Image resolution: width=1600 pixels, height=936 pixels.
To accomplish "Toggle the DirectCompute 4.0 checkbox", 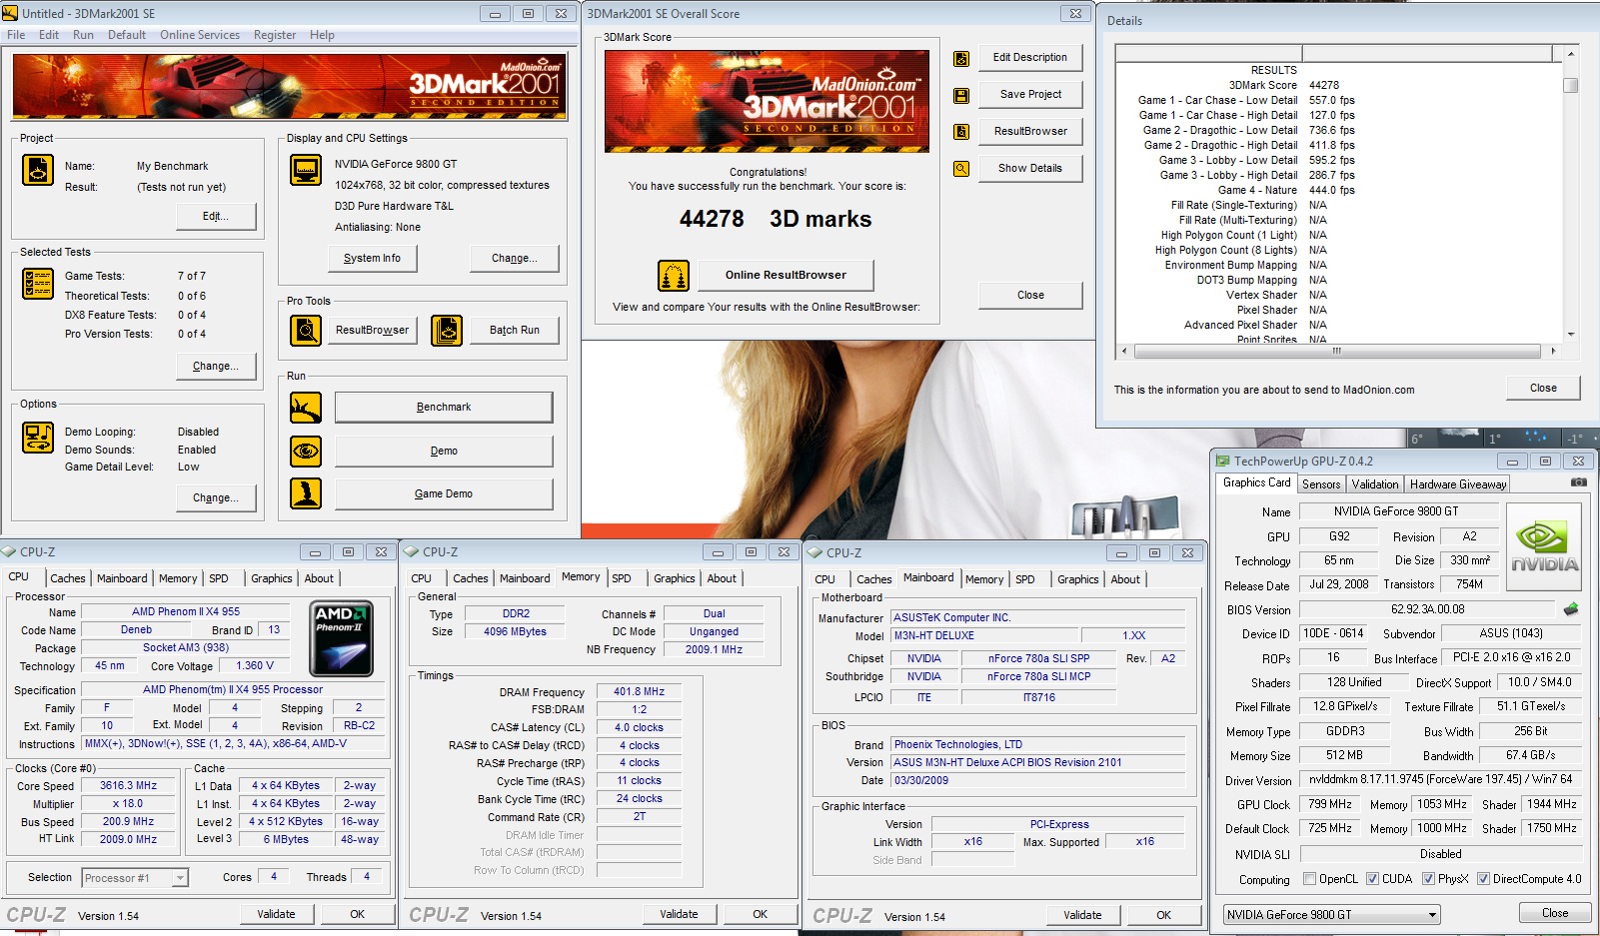I will point(1483,879).
